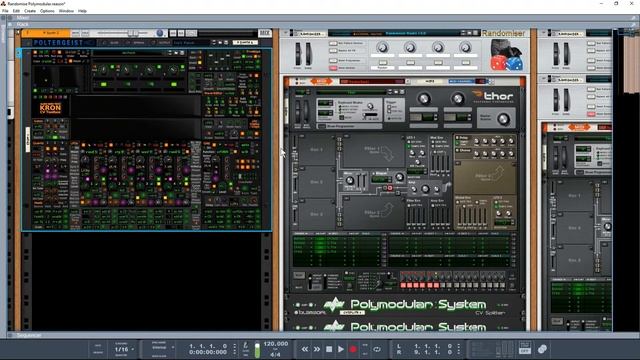Viewport: 640px width, 360px height.
Task: Click the first large Thor rotary knob
Action: (424, 98)
